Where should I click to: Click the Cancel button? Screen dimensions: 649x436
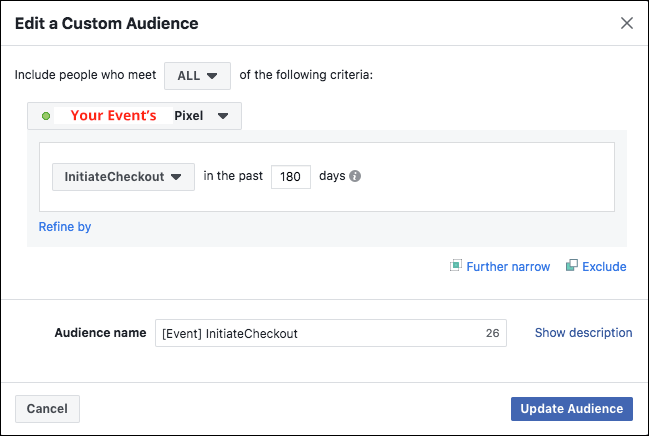(47, 409)
